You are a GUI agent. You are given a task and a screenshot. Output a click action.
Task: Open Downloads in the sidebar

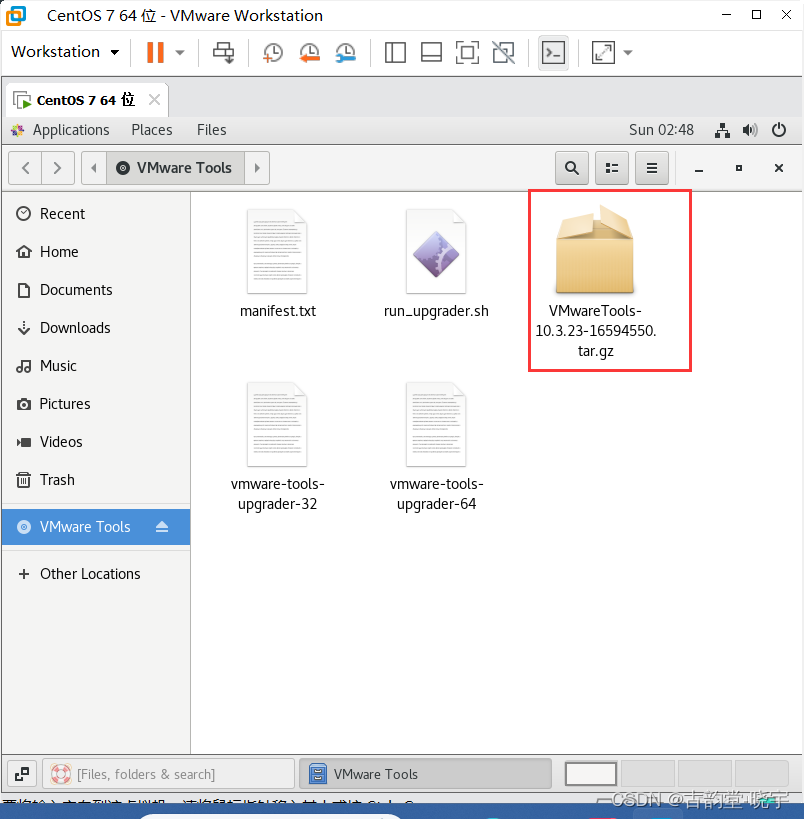(96, 328)
